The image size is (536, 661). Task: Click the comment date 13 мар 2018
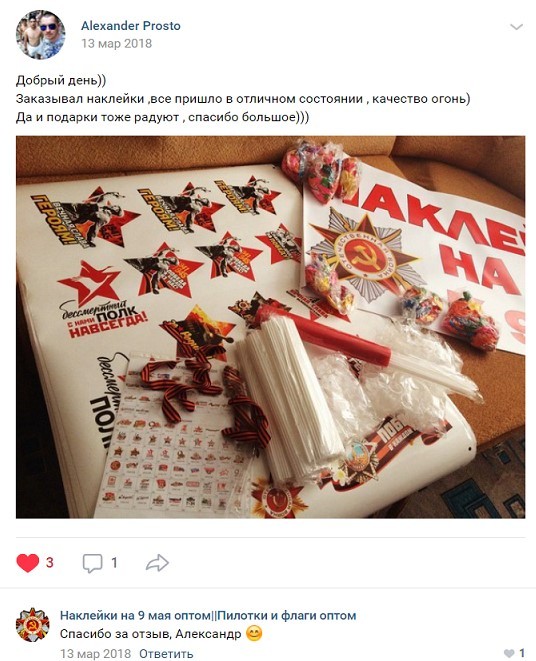[95, 654]
